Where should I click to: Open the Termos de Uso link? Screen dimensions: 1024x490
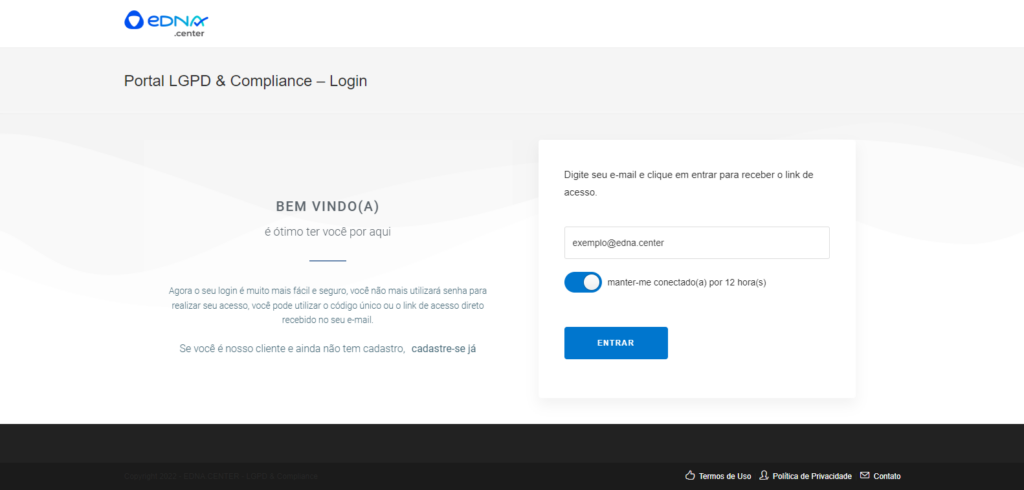pyautogui.click(x=725, y=476)
